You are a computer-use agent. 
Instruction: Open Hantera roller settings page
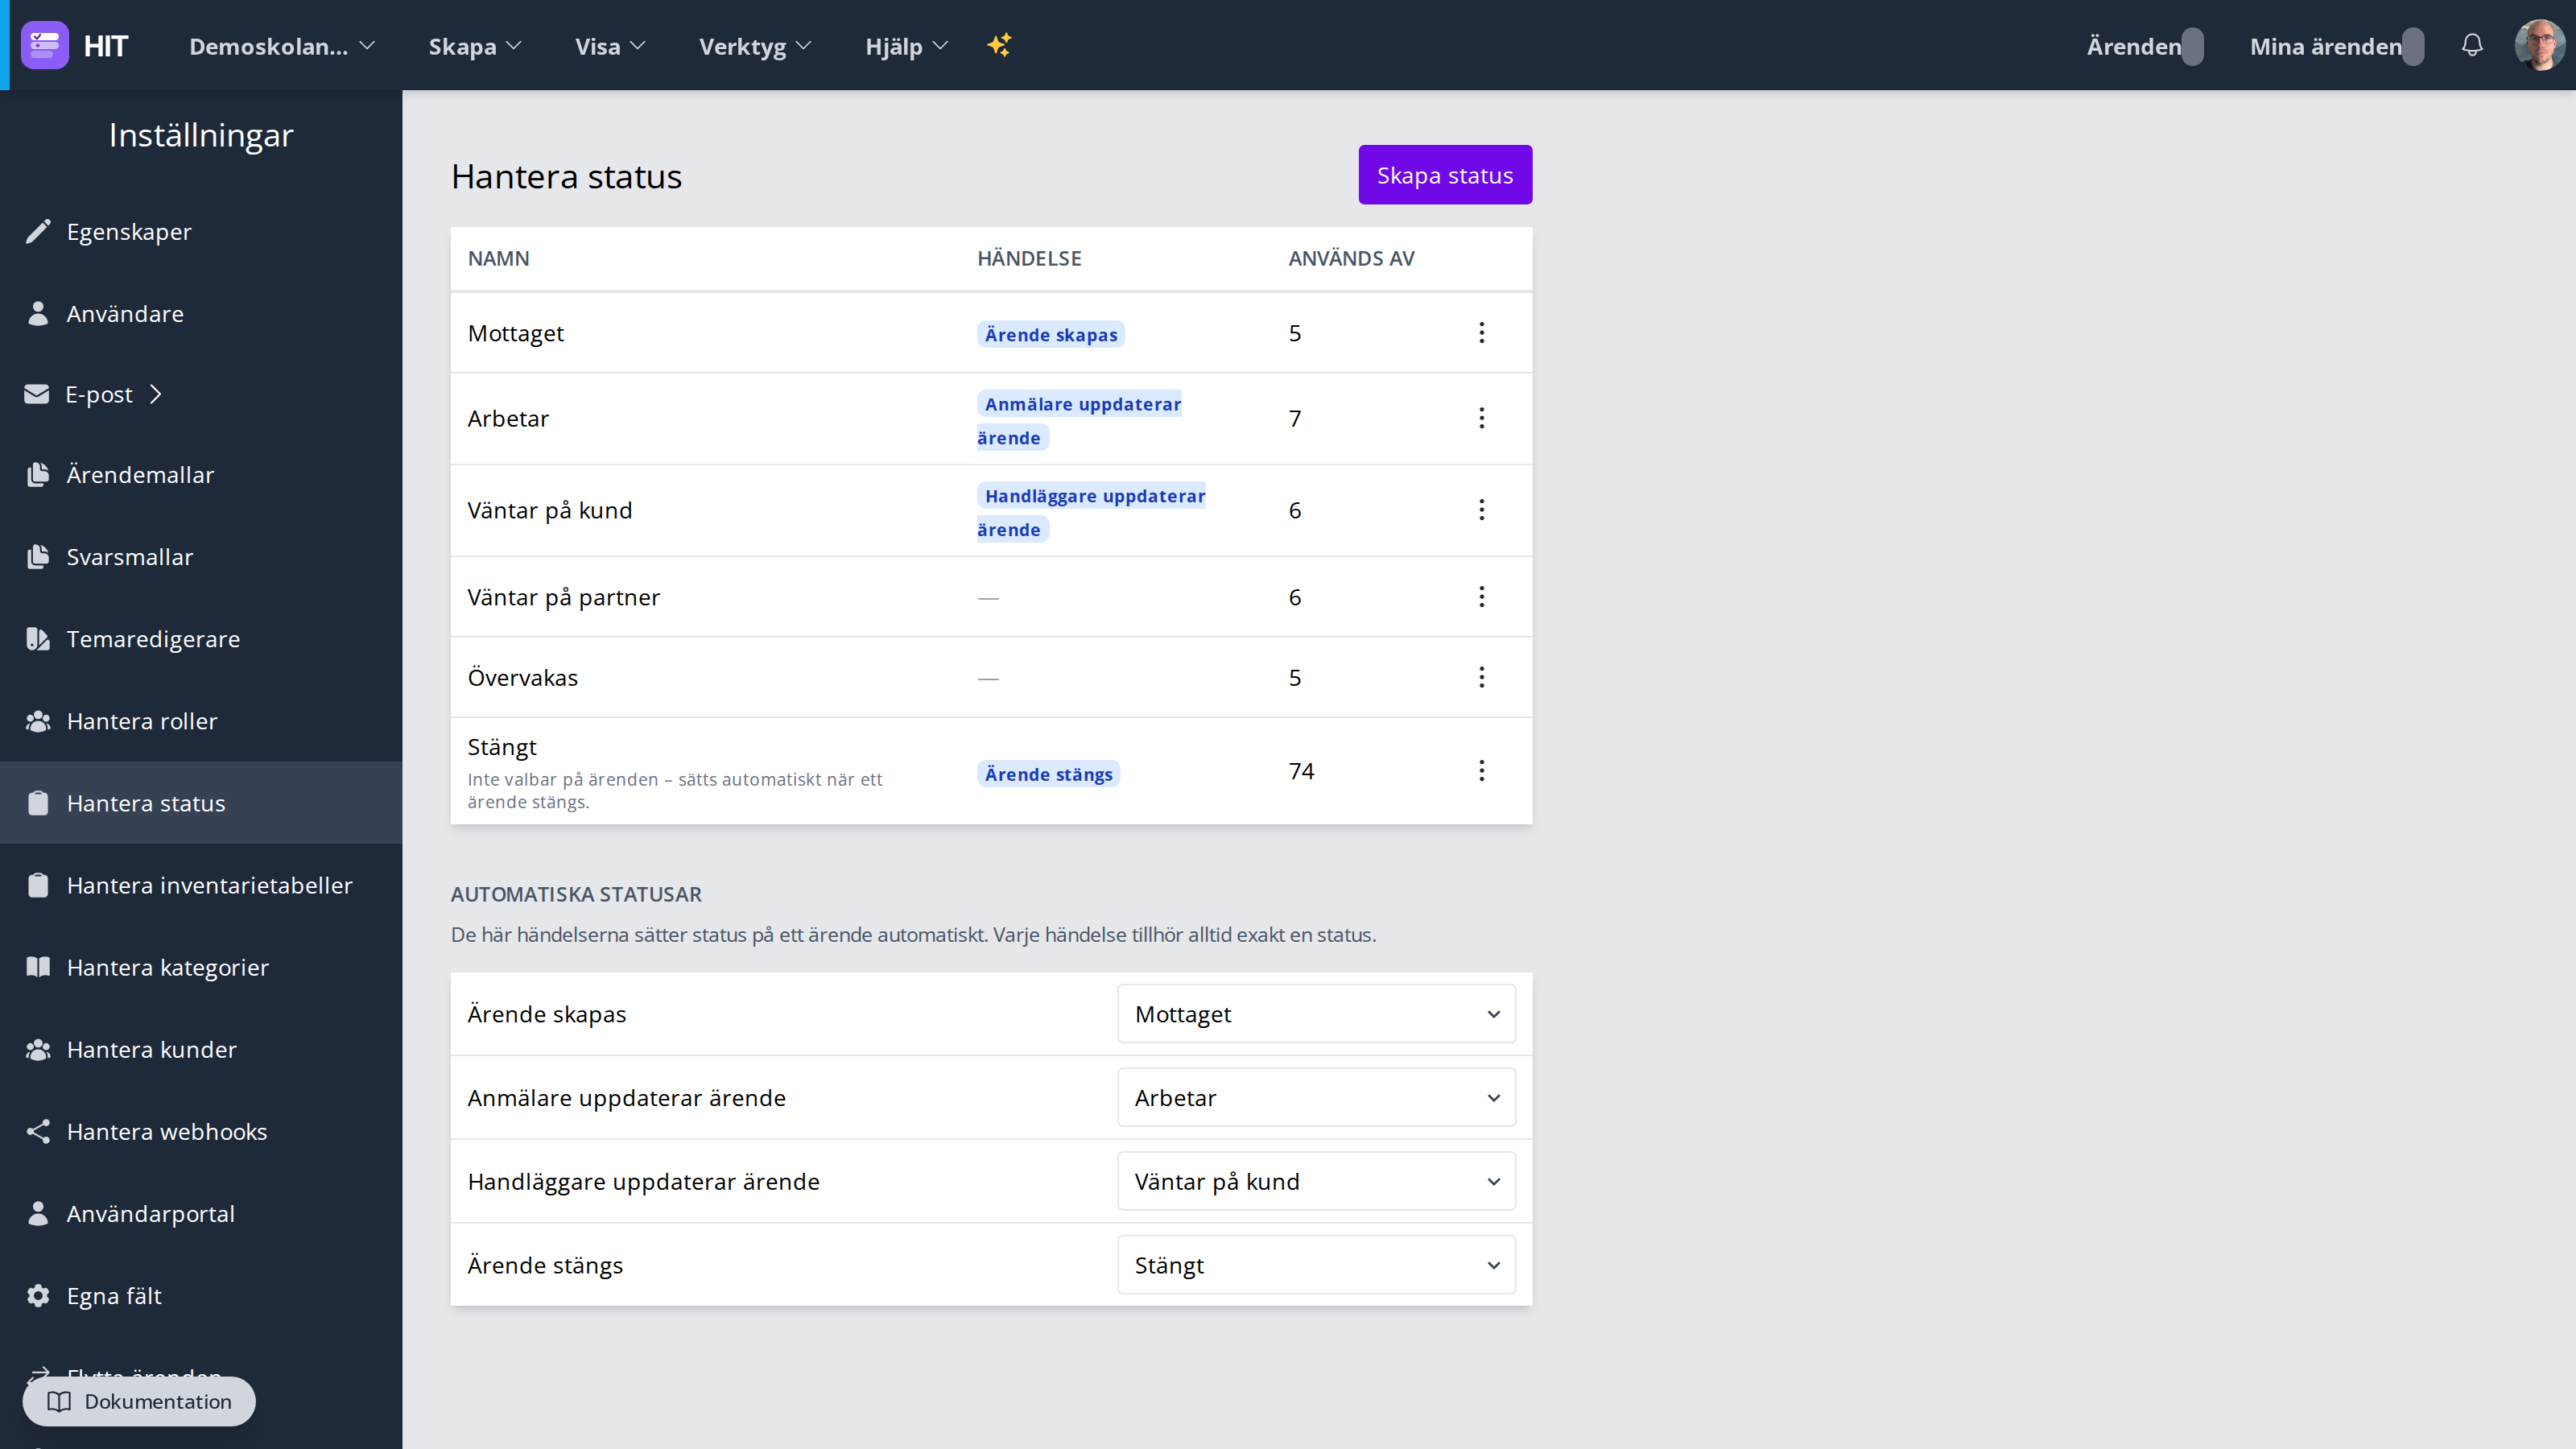click(201, 720)
